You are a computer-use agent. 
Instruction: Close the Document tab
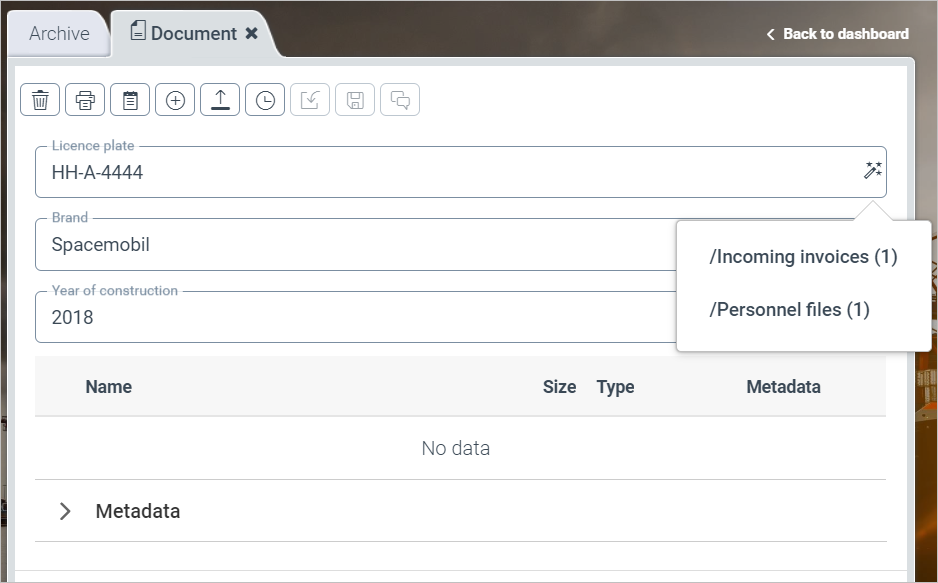[252, 34]
